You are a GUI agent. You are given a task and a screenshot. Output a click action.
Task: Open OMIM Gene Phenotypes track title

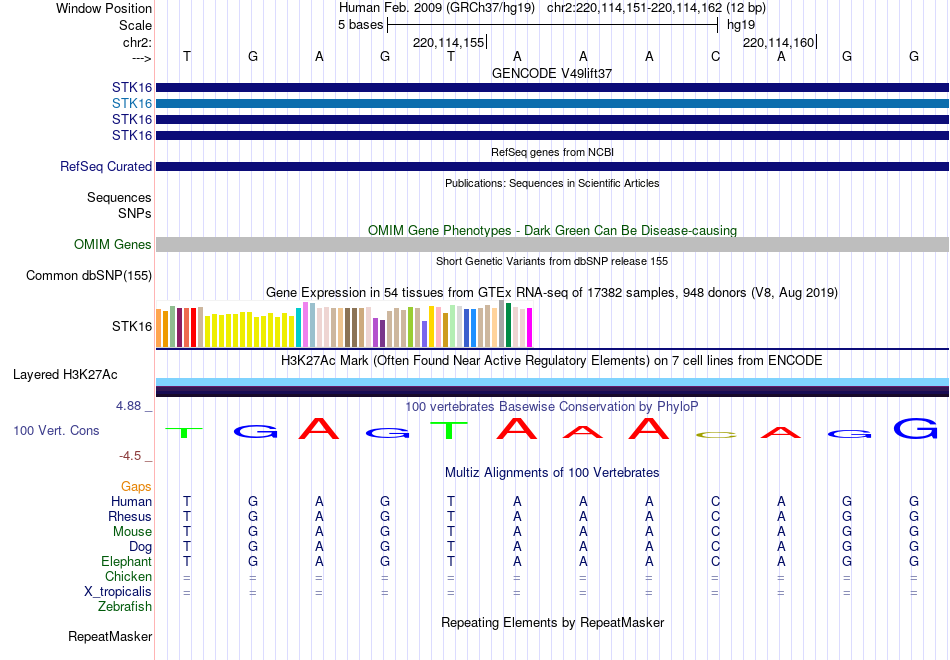coord(552,230)
